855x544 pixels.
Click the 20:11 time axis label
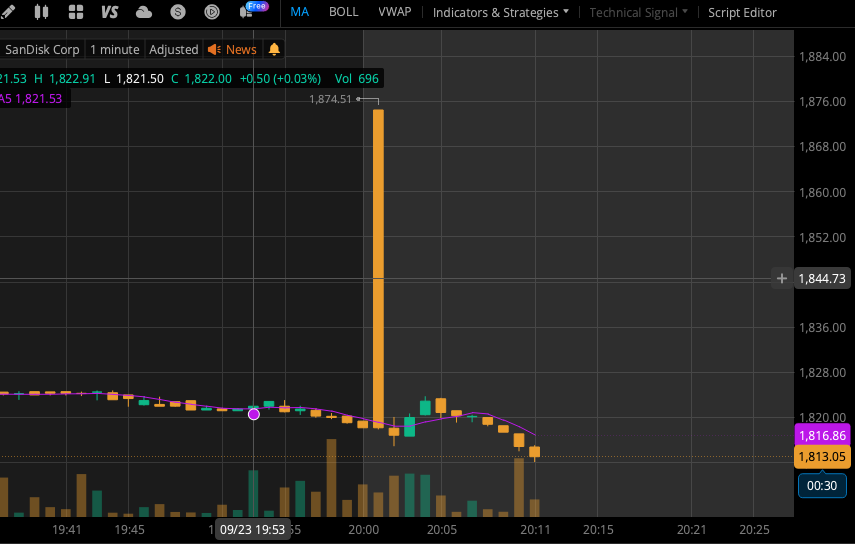(x=535, y=530)
